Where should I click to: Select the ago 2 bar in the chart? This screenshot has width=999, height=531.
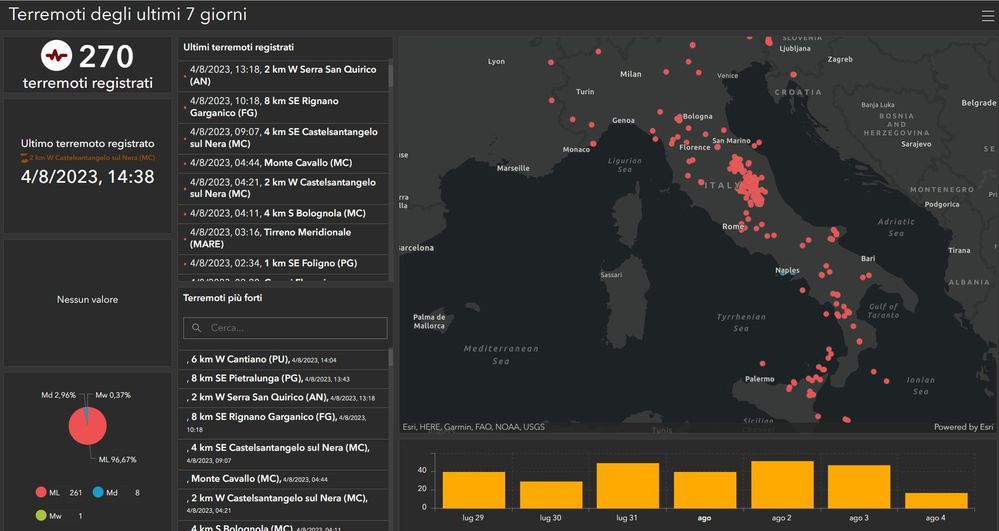click(782, 484)
